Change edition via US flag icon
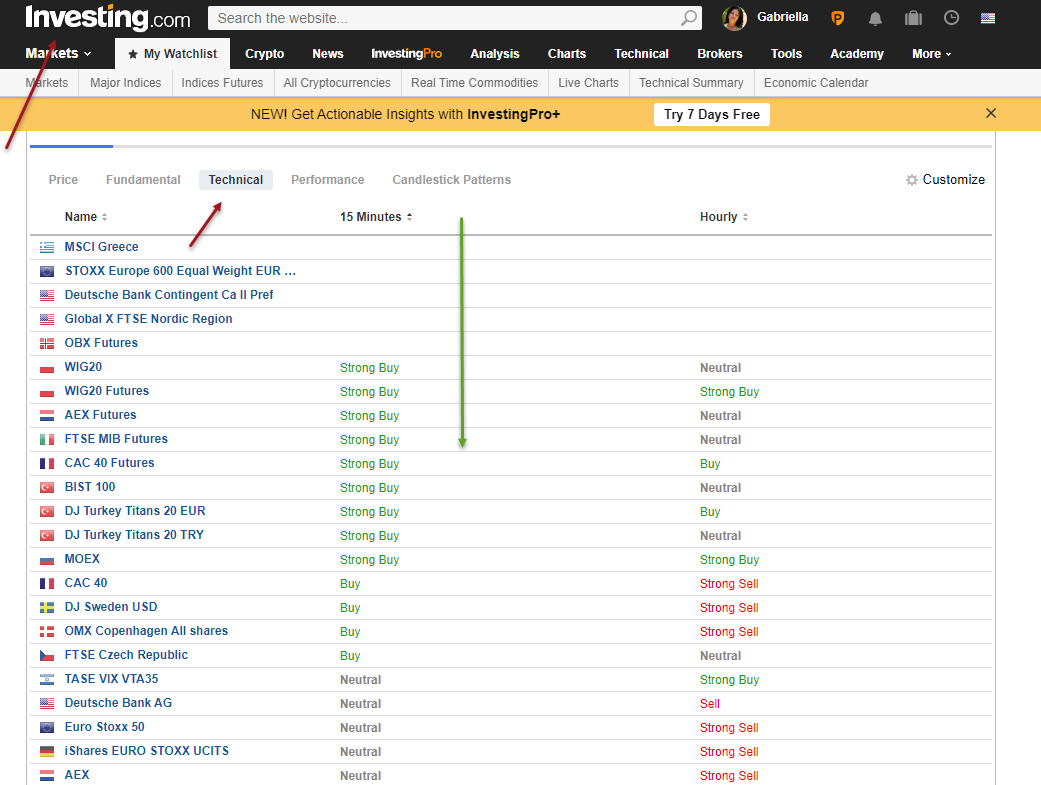The width and height of the screenshot is (1041, 785). point(988,19)
